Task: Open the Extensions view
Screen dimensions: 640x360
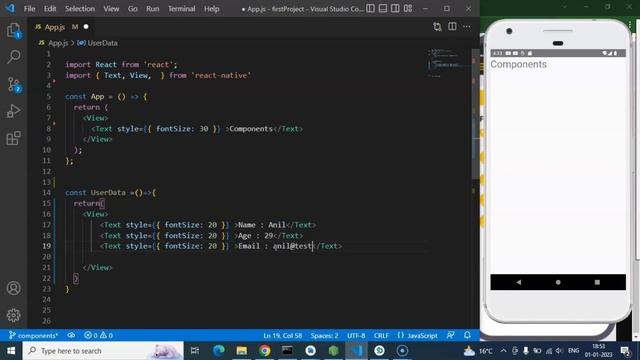Action: click(13, 138)
